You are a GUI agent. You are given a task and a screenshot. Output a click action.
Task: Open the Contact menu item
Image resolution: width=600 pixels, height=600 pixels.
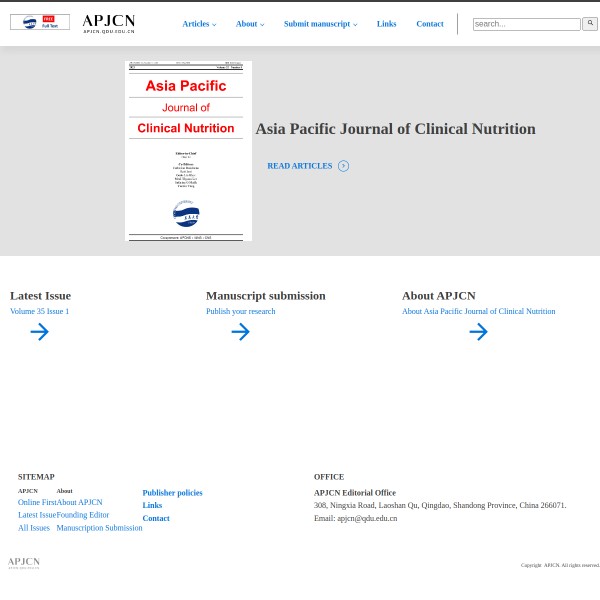430,24
